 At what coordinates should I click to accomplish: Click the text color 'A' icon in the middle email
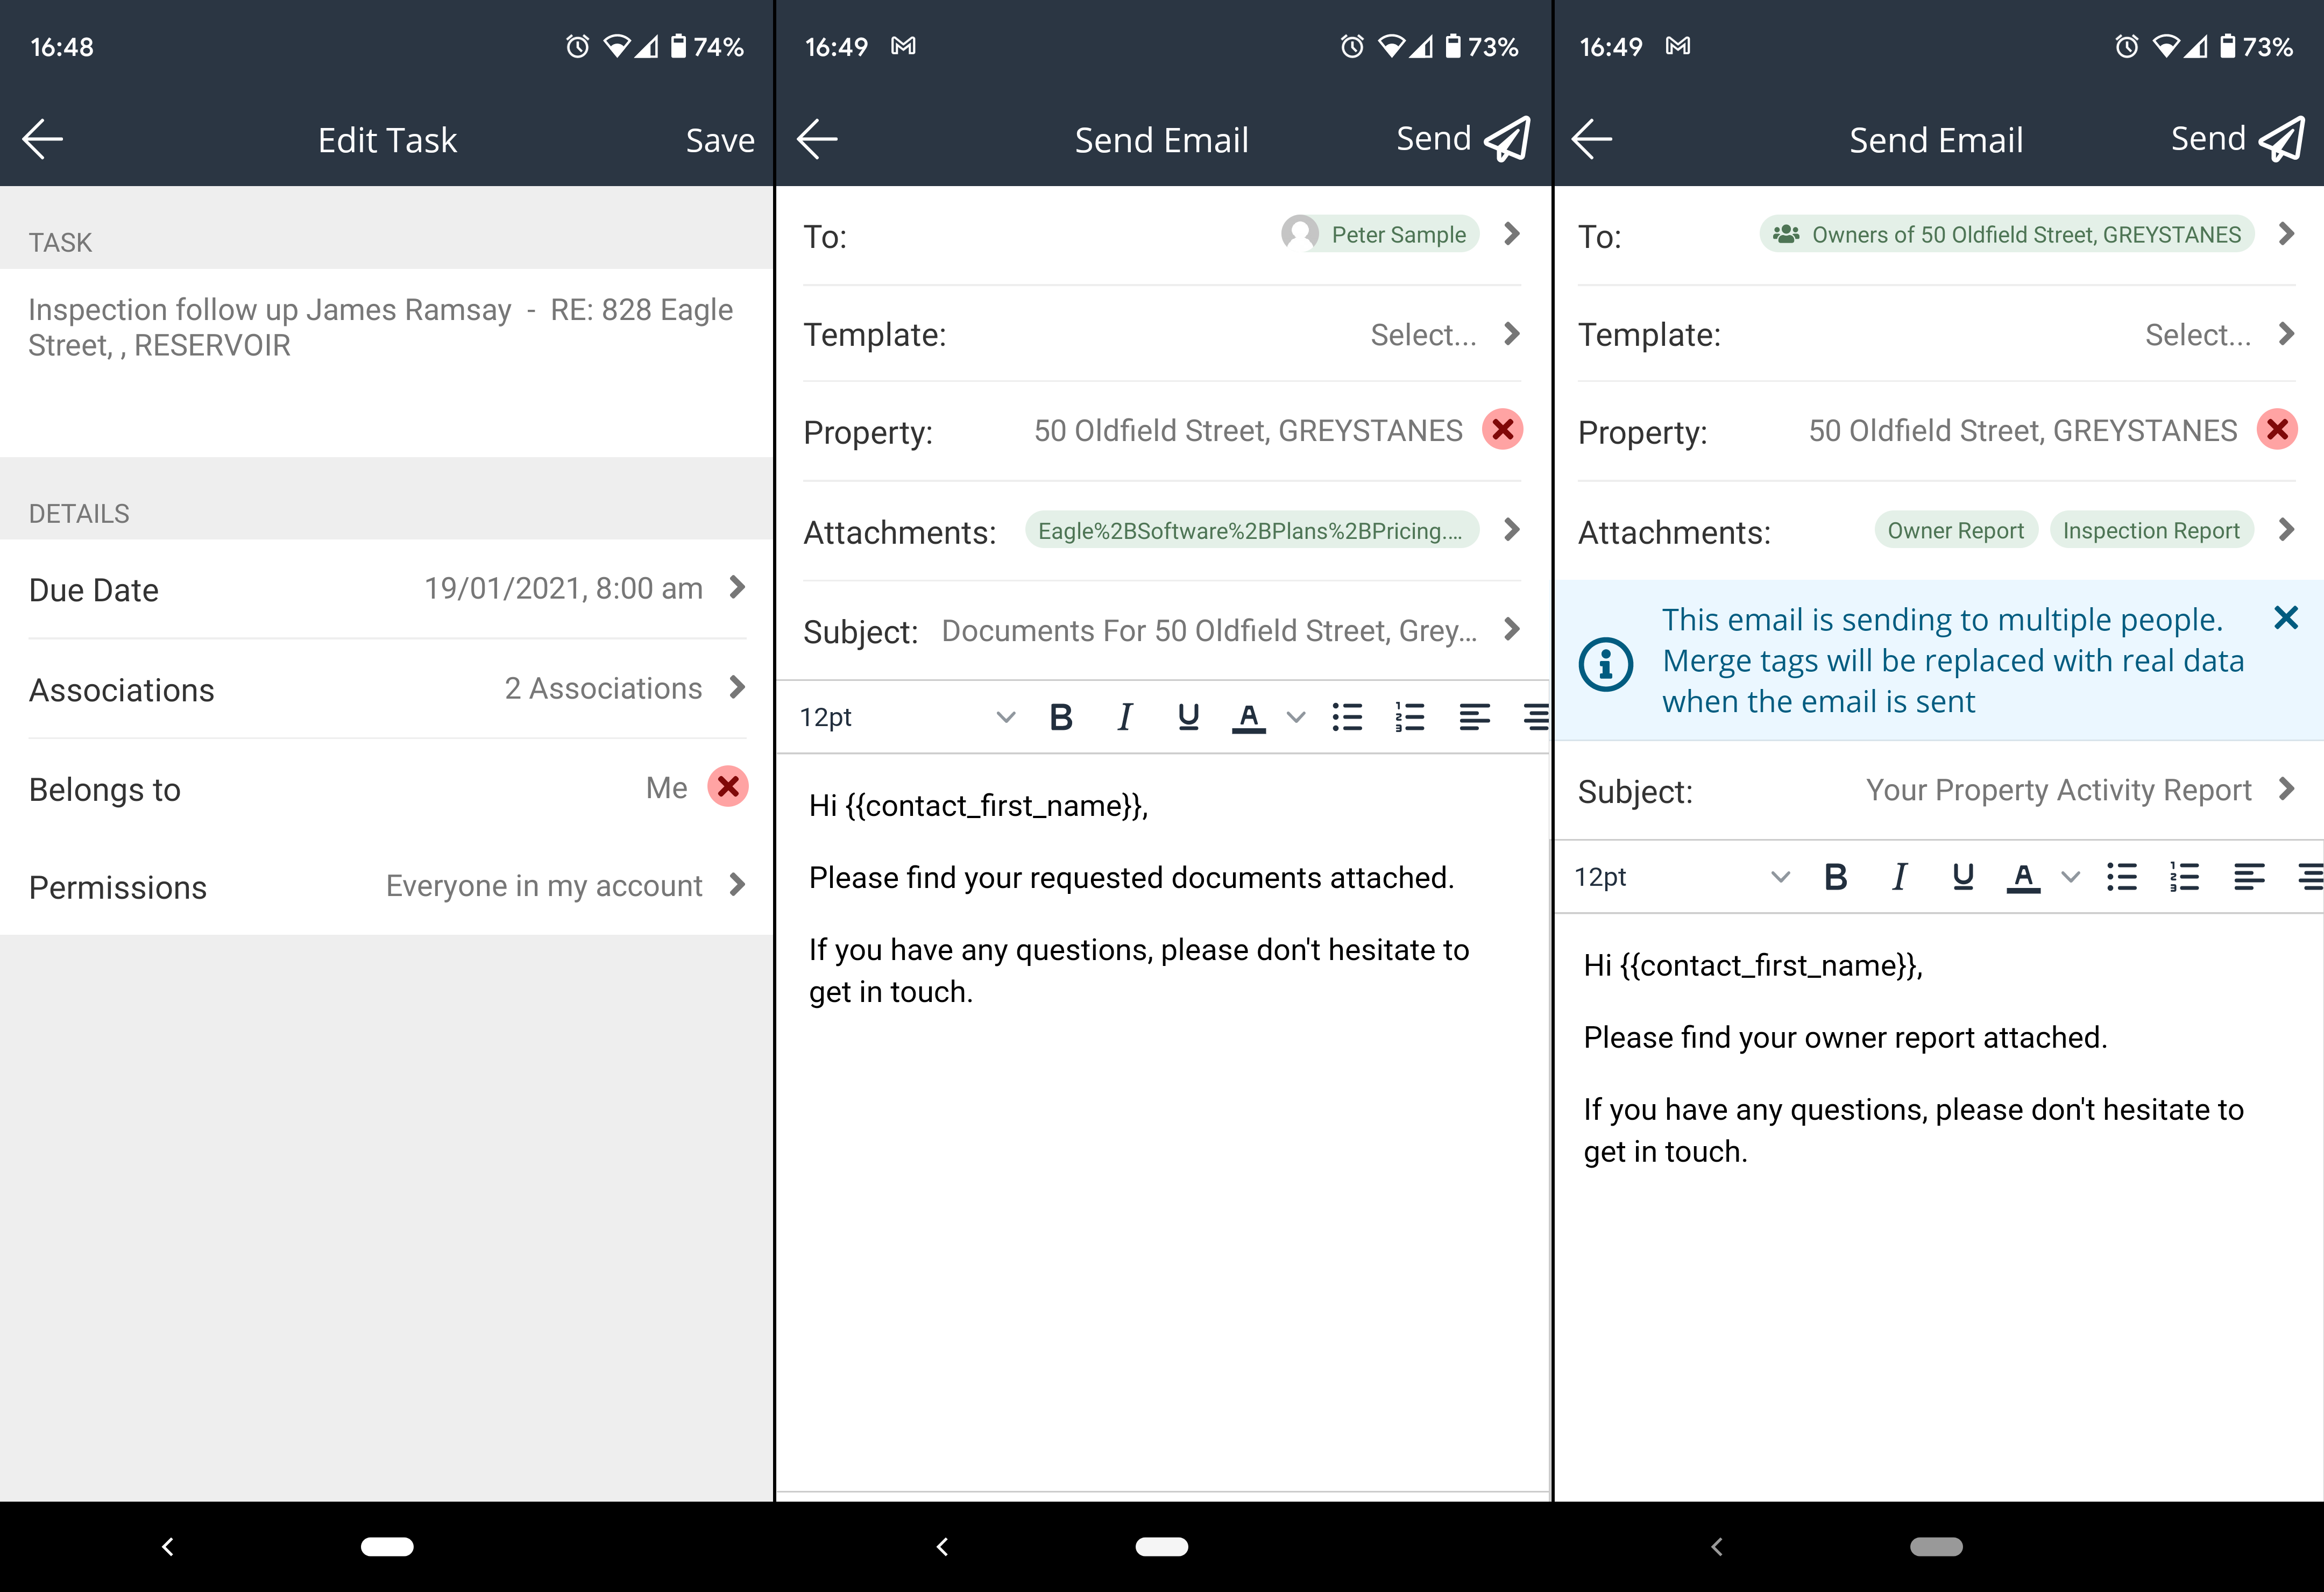[x=1248, y=717]
